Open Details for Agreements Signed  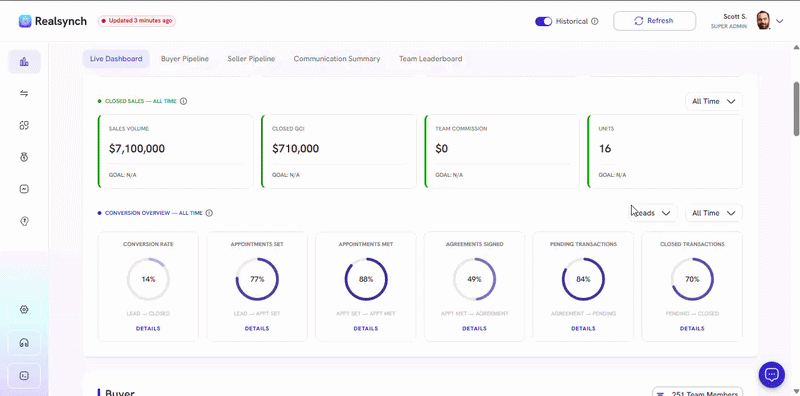(x=474, y=329)
